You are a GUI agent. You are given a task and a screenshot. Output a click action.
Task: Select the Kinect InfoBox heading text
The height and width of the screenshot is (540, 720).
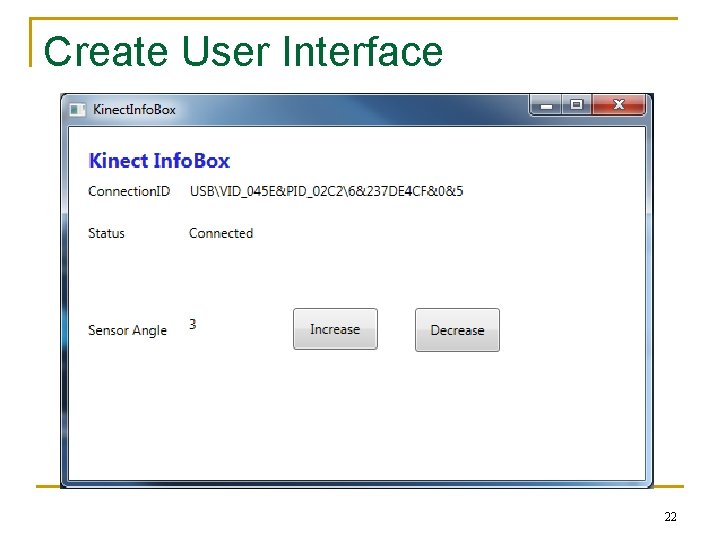click(159, 161)
